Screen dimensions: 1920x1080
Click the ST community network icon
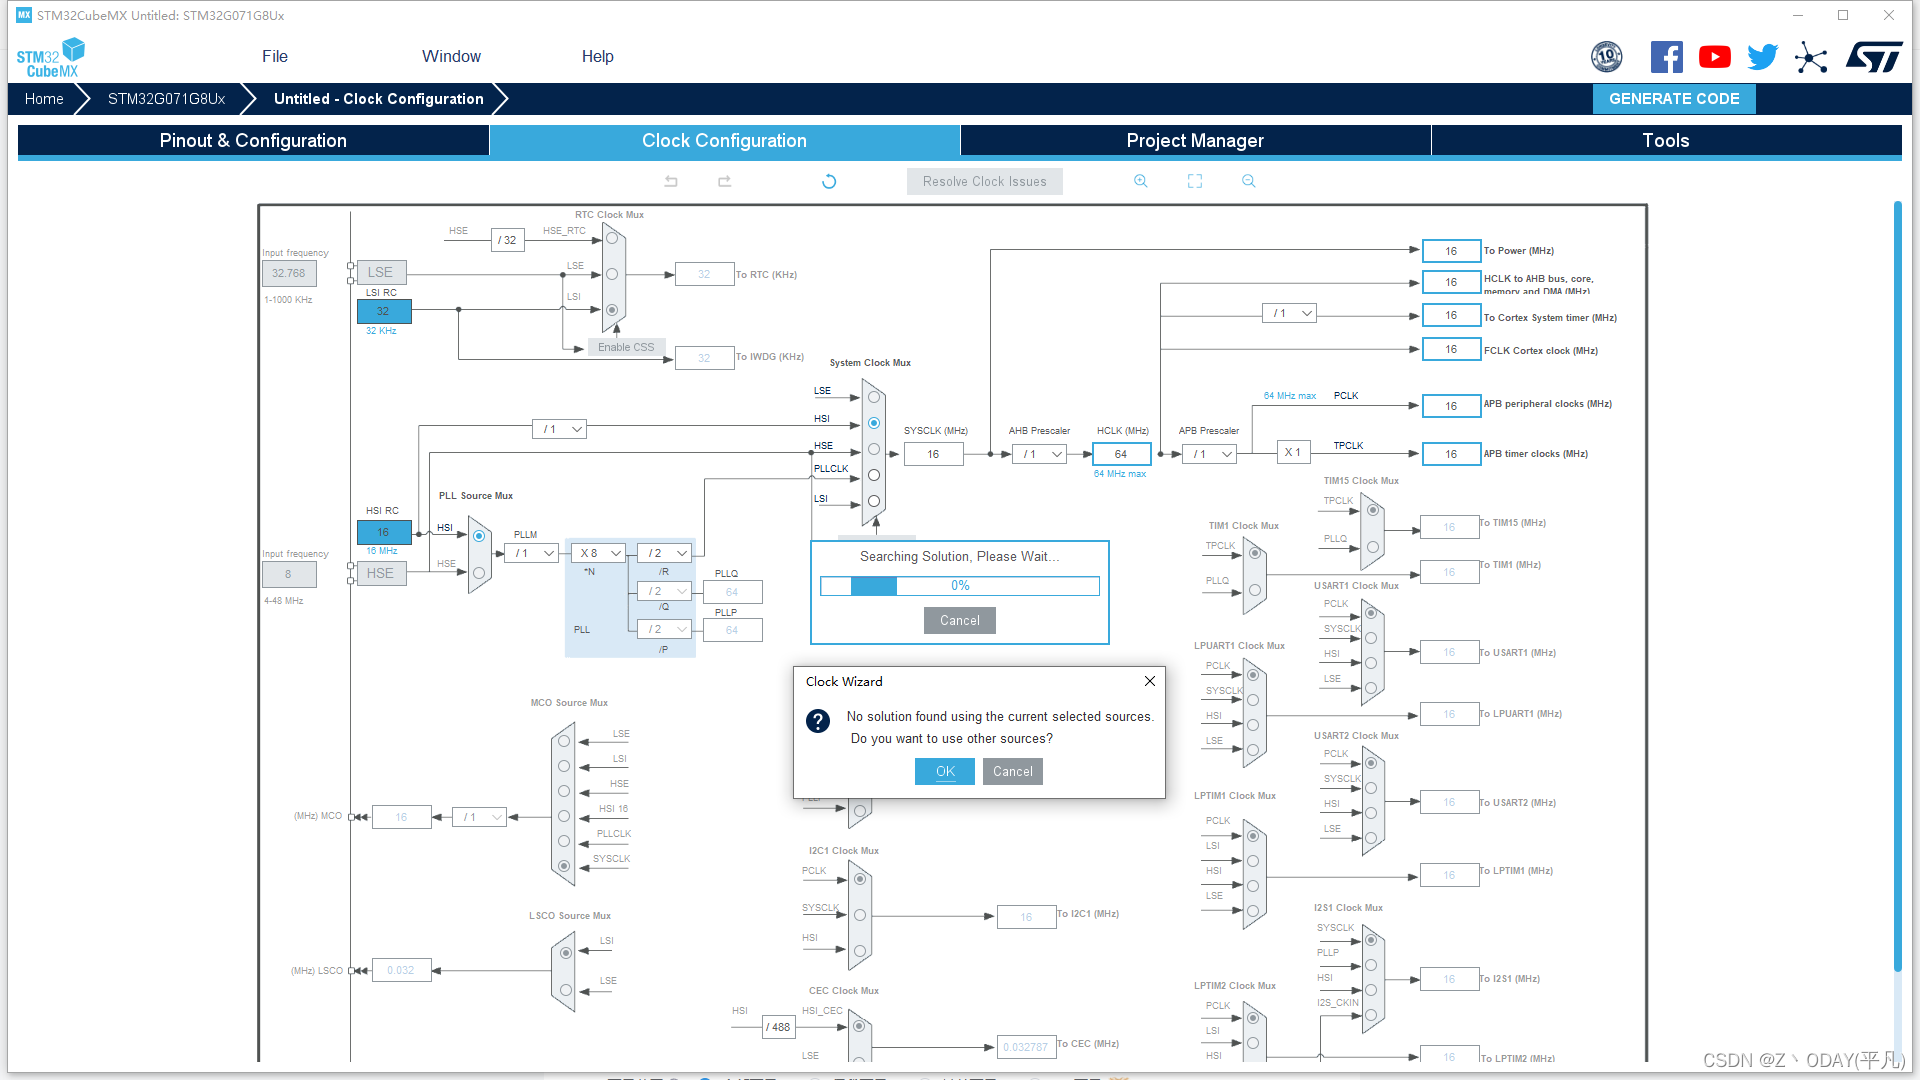[x=1810, y=57]
